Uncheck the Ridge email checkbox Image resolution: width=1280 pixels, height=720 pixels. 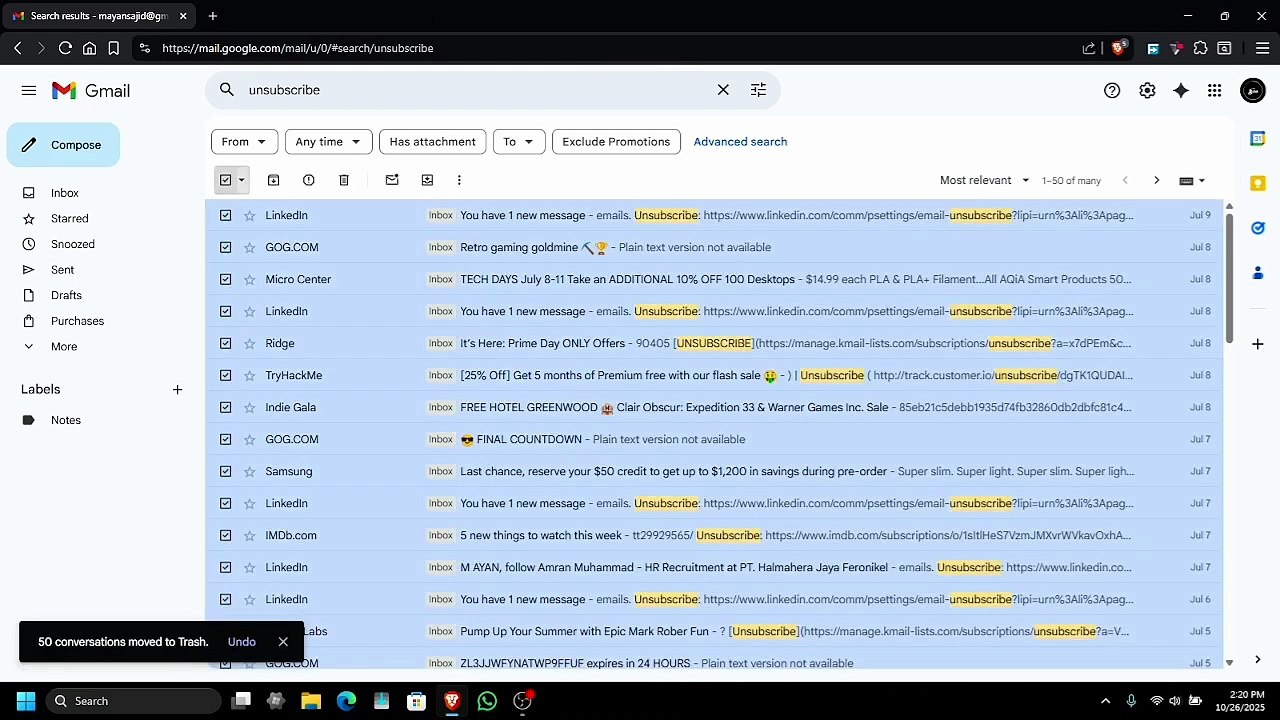(225, 343)
